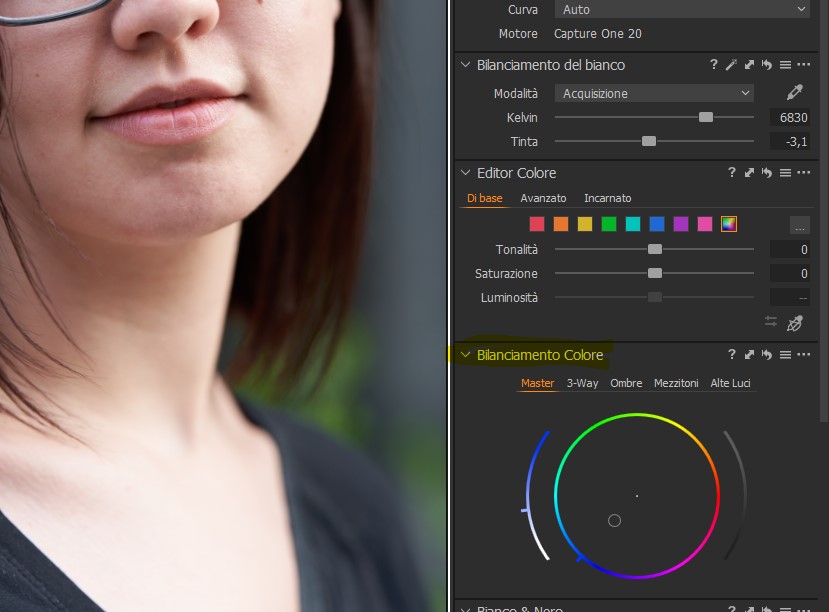
Task: Click the Saturazione value field
Action: click(790, 274)
